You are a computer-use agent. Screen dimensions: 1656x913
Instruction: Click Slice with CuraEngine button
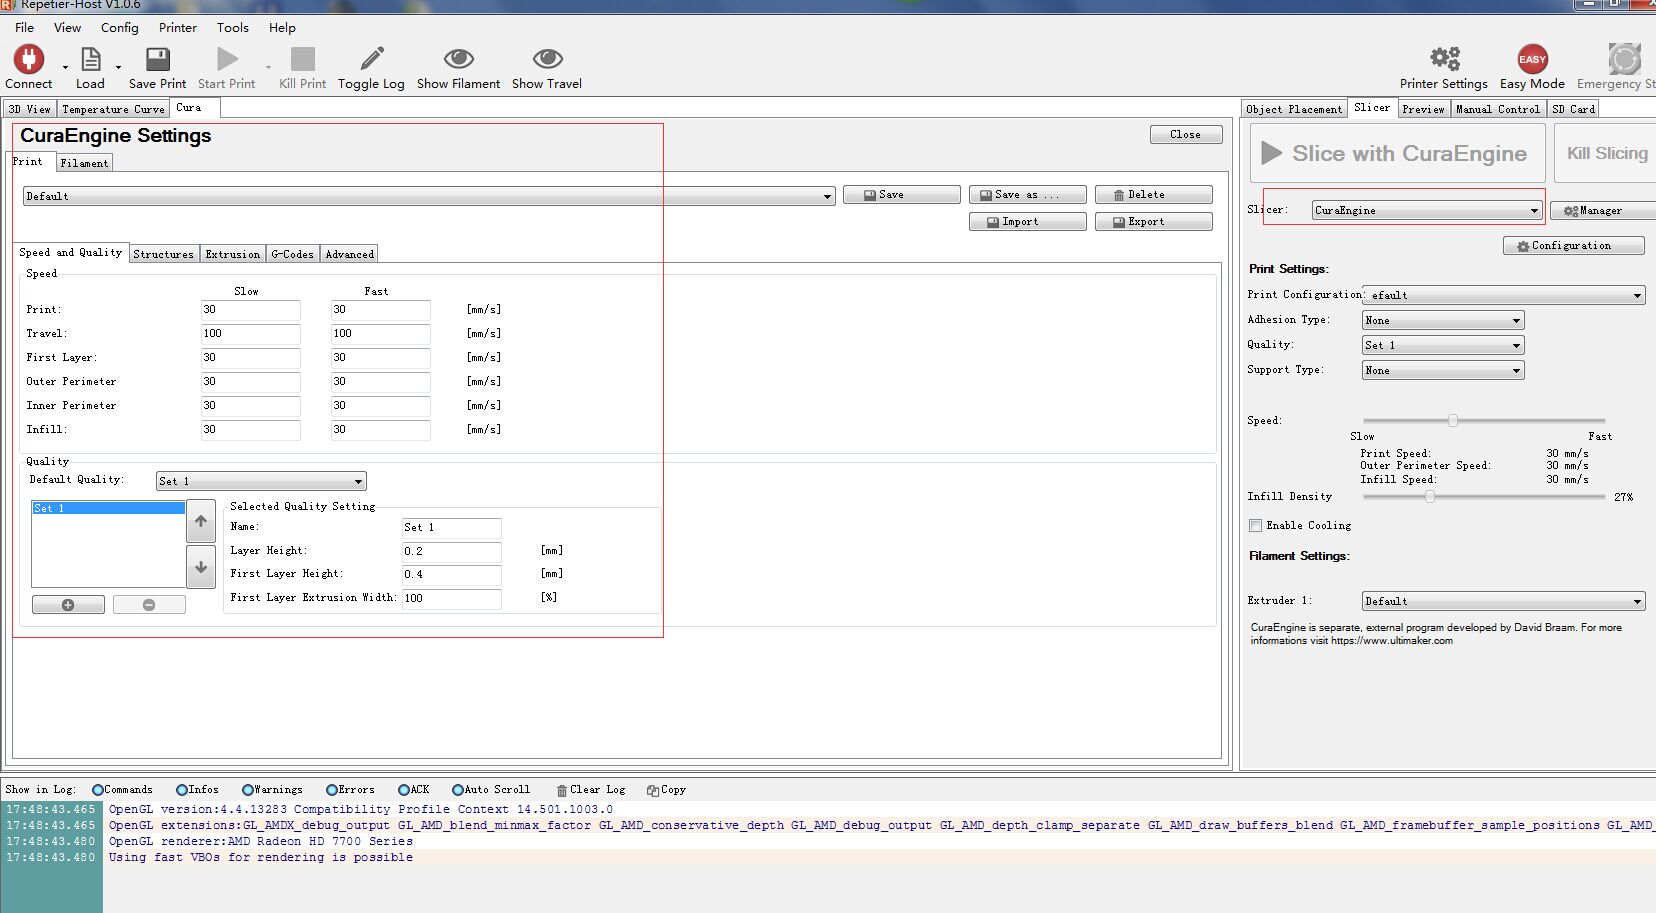(x=1397, y=153)
